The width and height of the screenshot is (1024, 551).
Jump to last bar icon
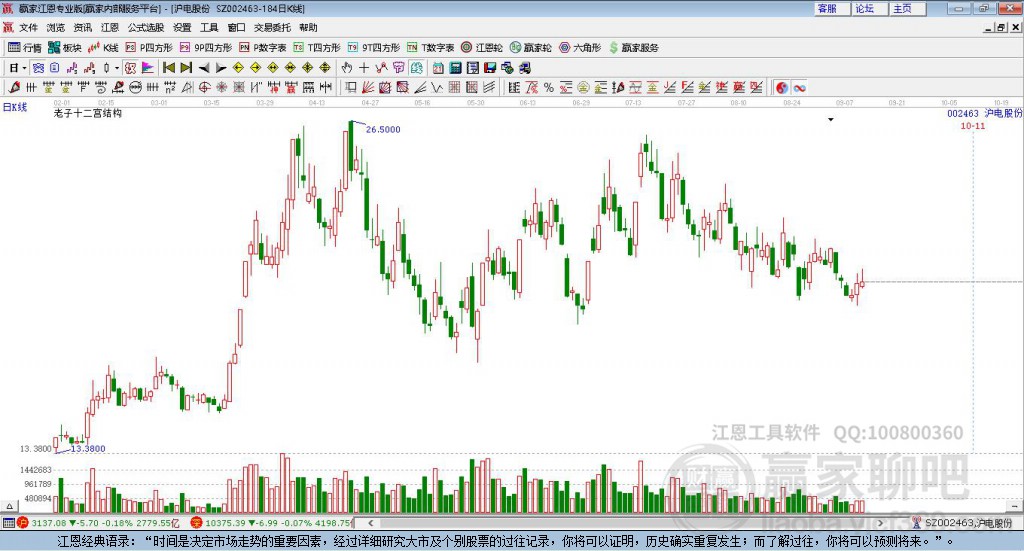186,68
